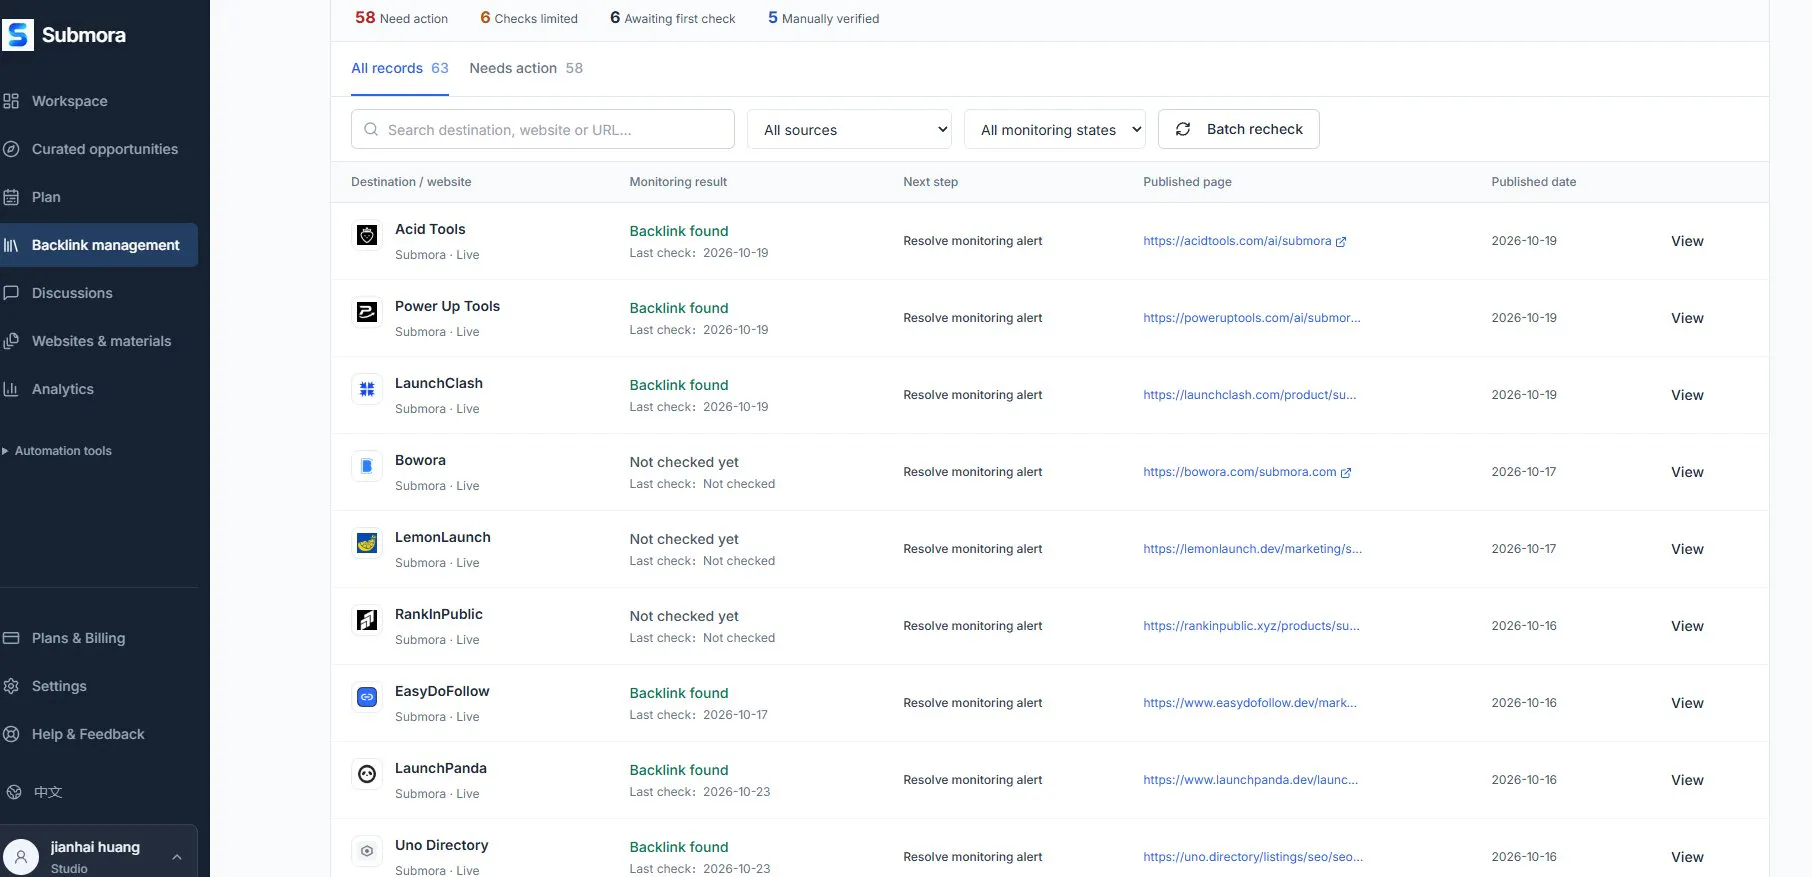The image size is (1812, 877).
Task: View the Acid Tools record
Action: tap(1687, 241)
